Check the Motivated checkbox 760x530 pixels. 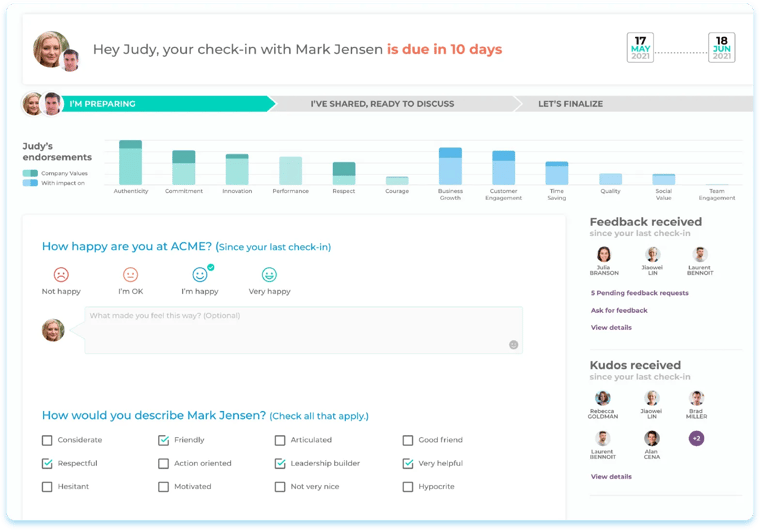(163, 487)
